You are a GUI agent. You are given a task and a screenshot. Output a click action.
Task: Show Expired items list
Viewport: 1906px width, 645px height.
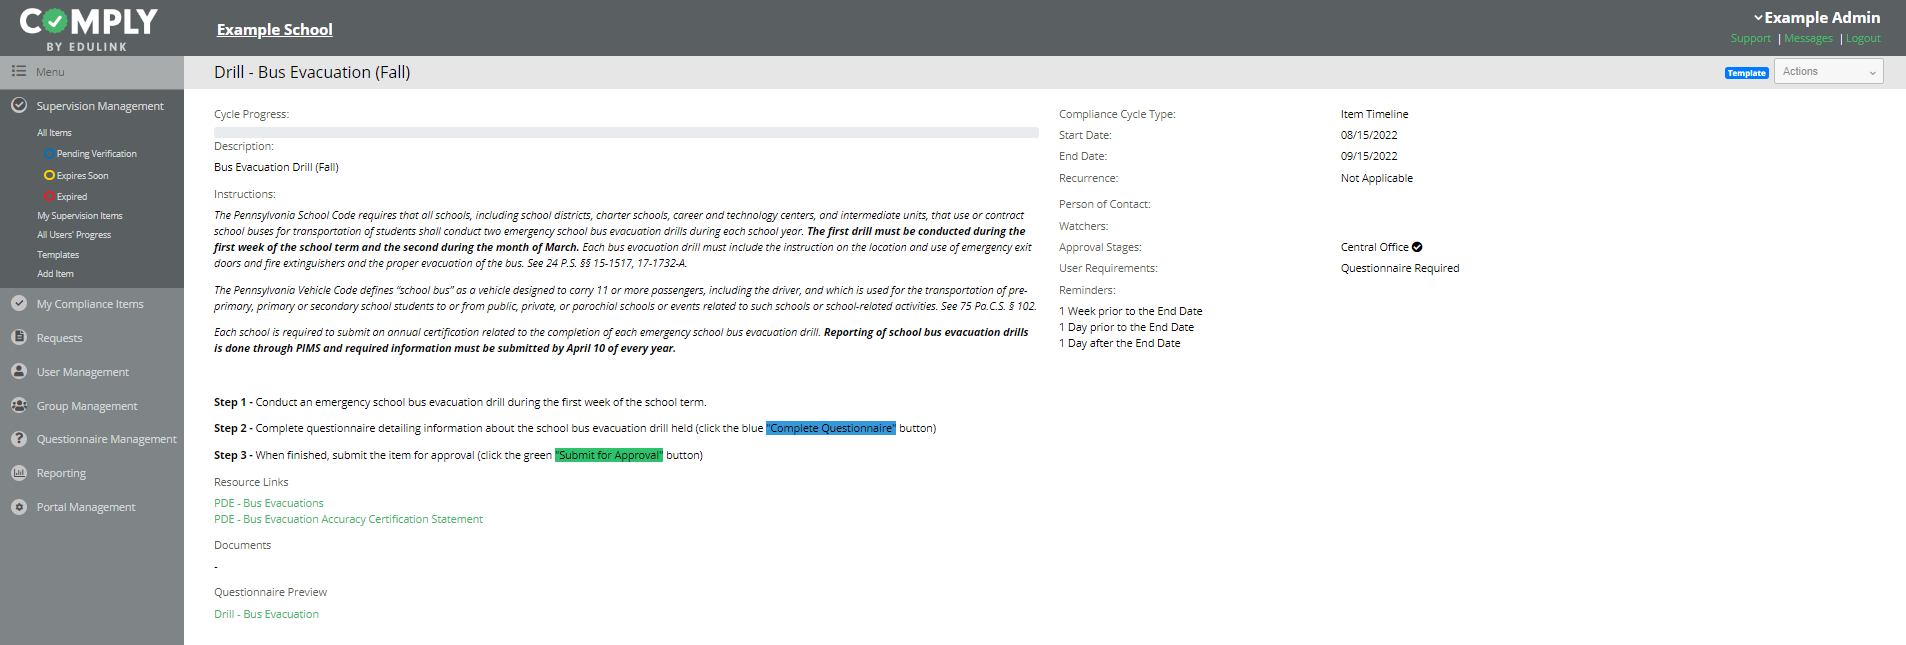coord(72,197)
